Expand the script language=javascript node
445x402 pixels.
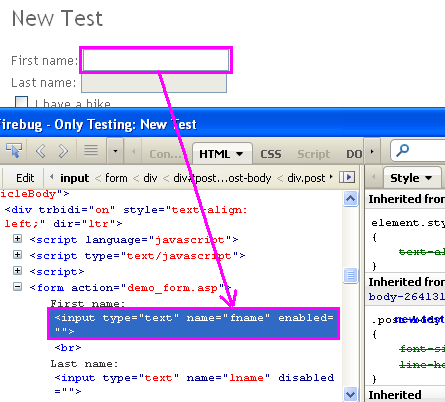pyautogui.click(x=17, y=239)
